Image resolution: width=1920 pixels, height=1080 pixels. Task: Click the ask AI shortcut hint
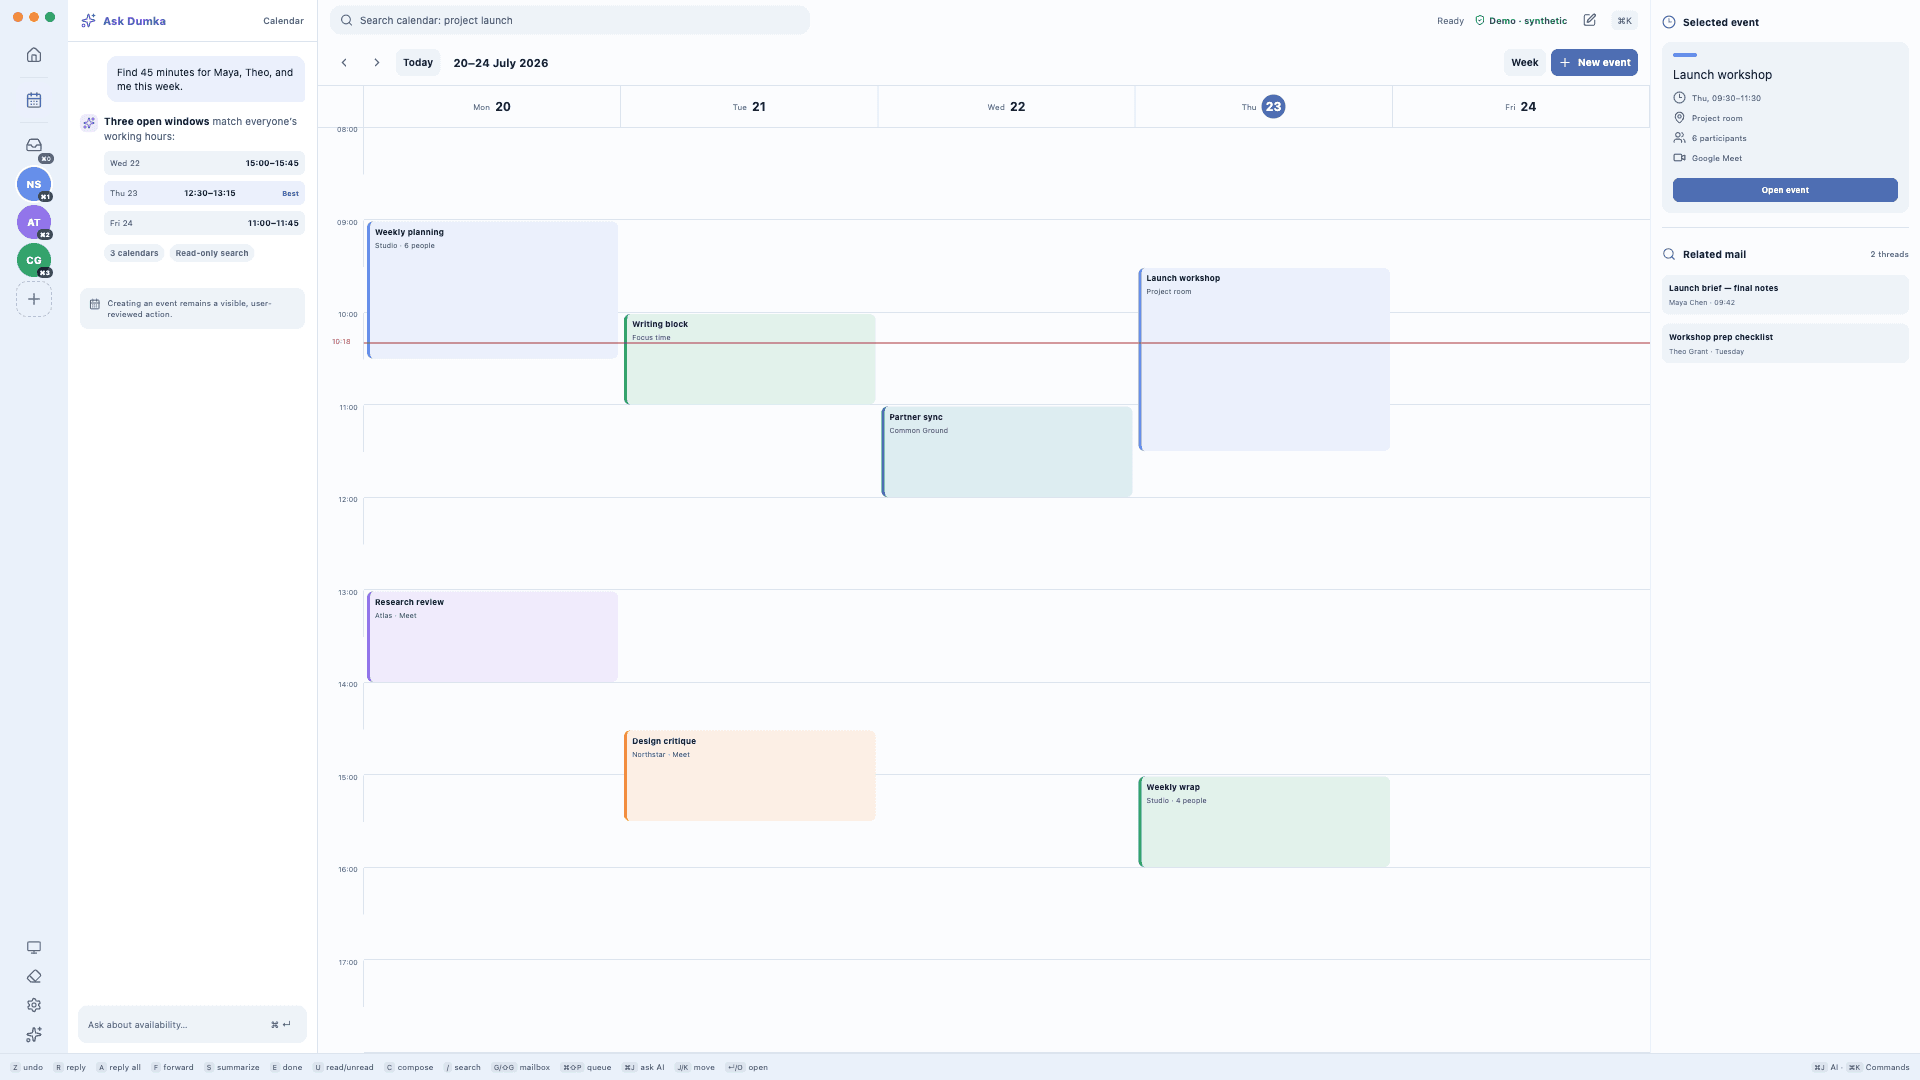point(644,1068)
